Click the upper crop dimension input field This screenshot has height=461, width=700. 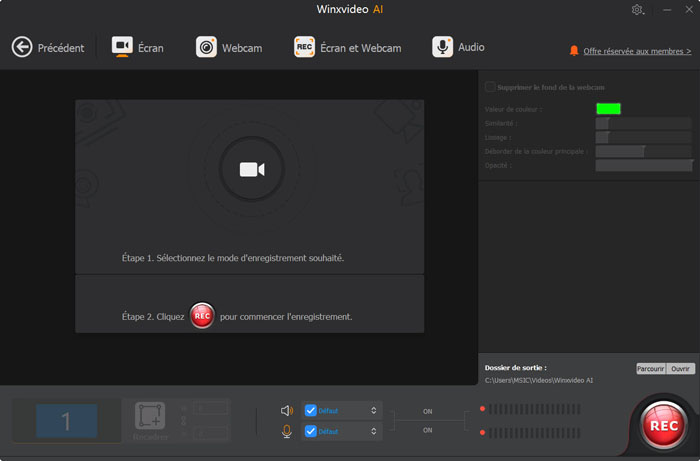pos(210,408)
